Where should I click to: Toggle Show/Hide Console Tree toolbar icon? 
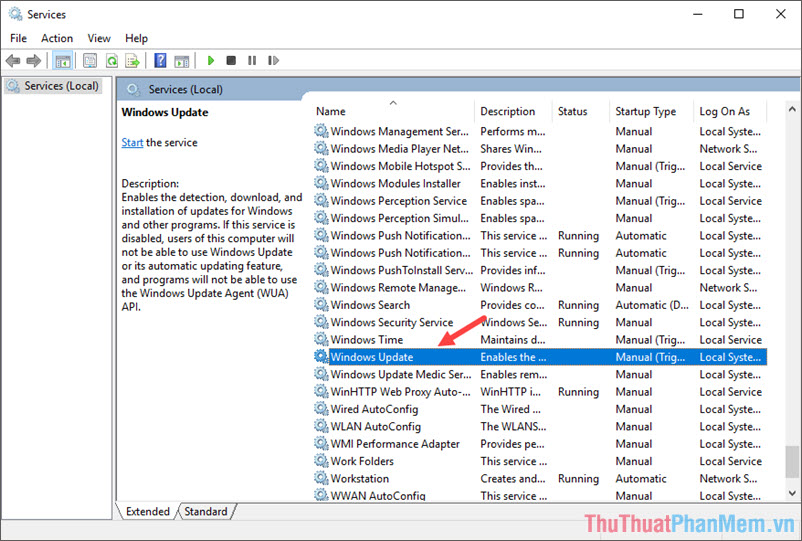point(63,61)
